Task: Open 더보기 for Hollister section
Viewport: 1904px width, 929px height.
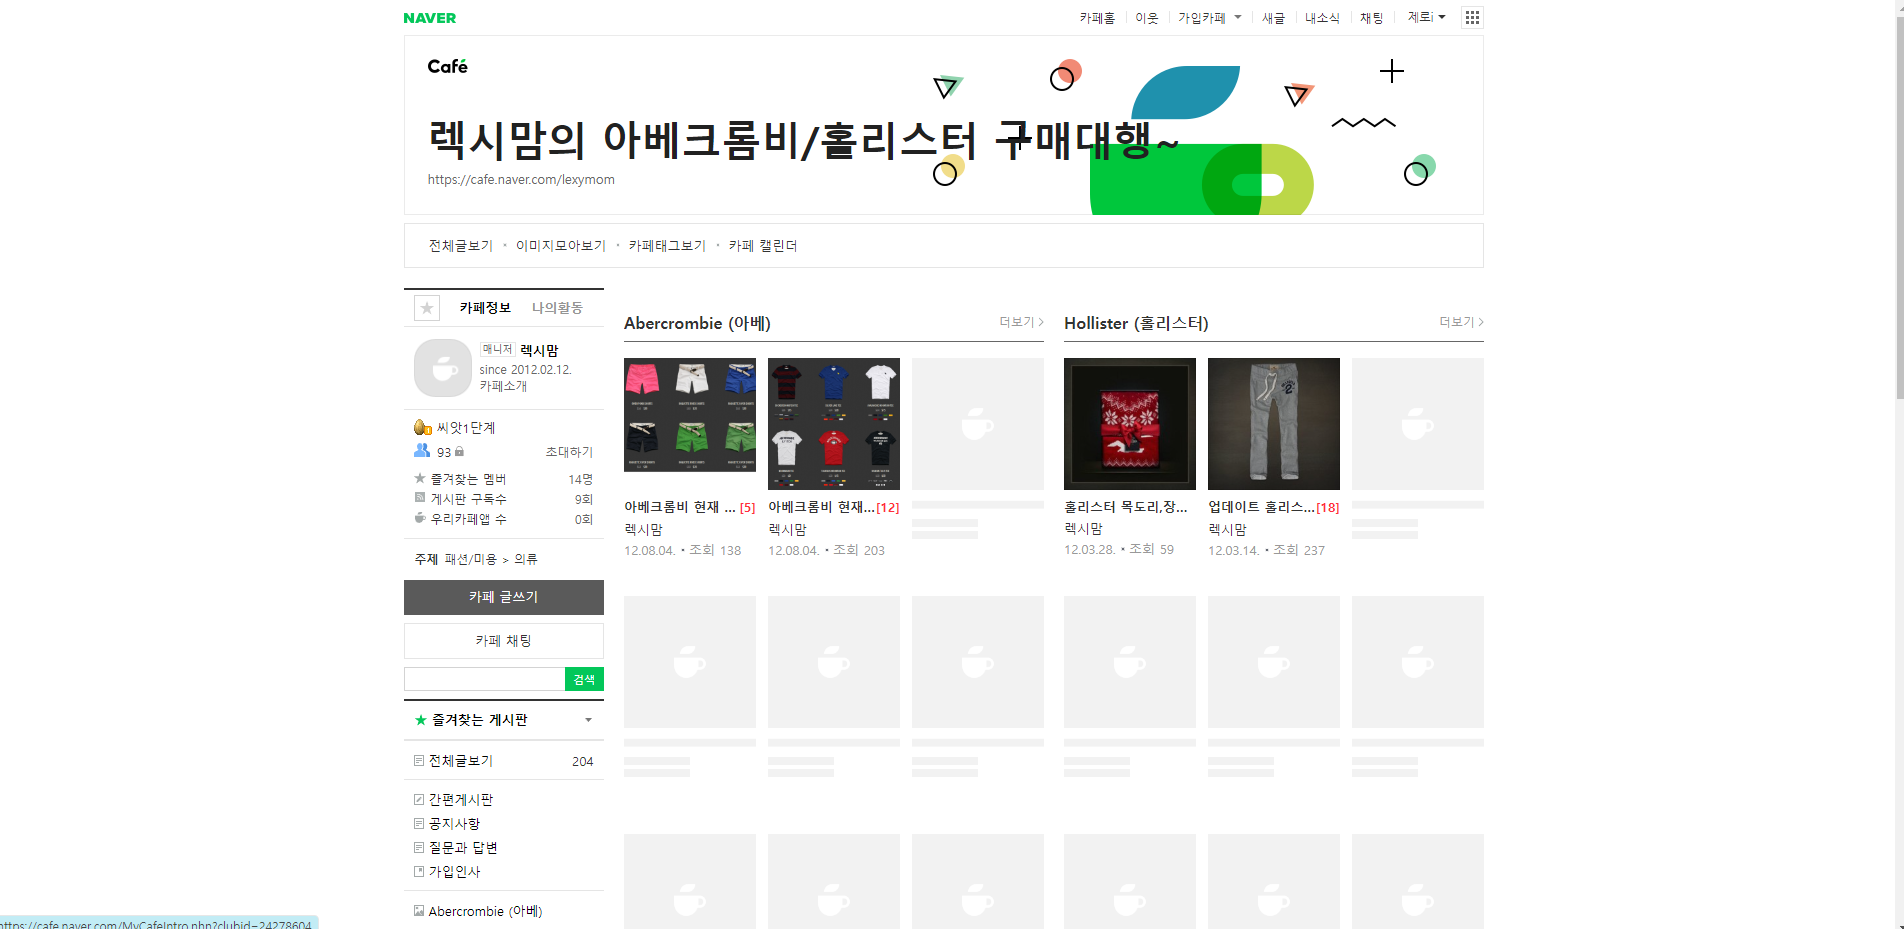Action: point(1461,322)
